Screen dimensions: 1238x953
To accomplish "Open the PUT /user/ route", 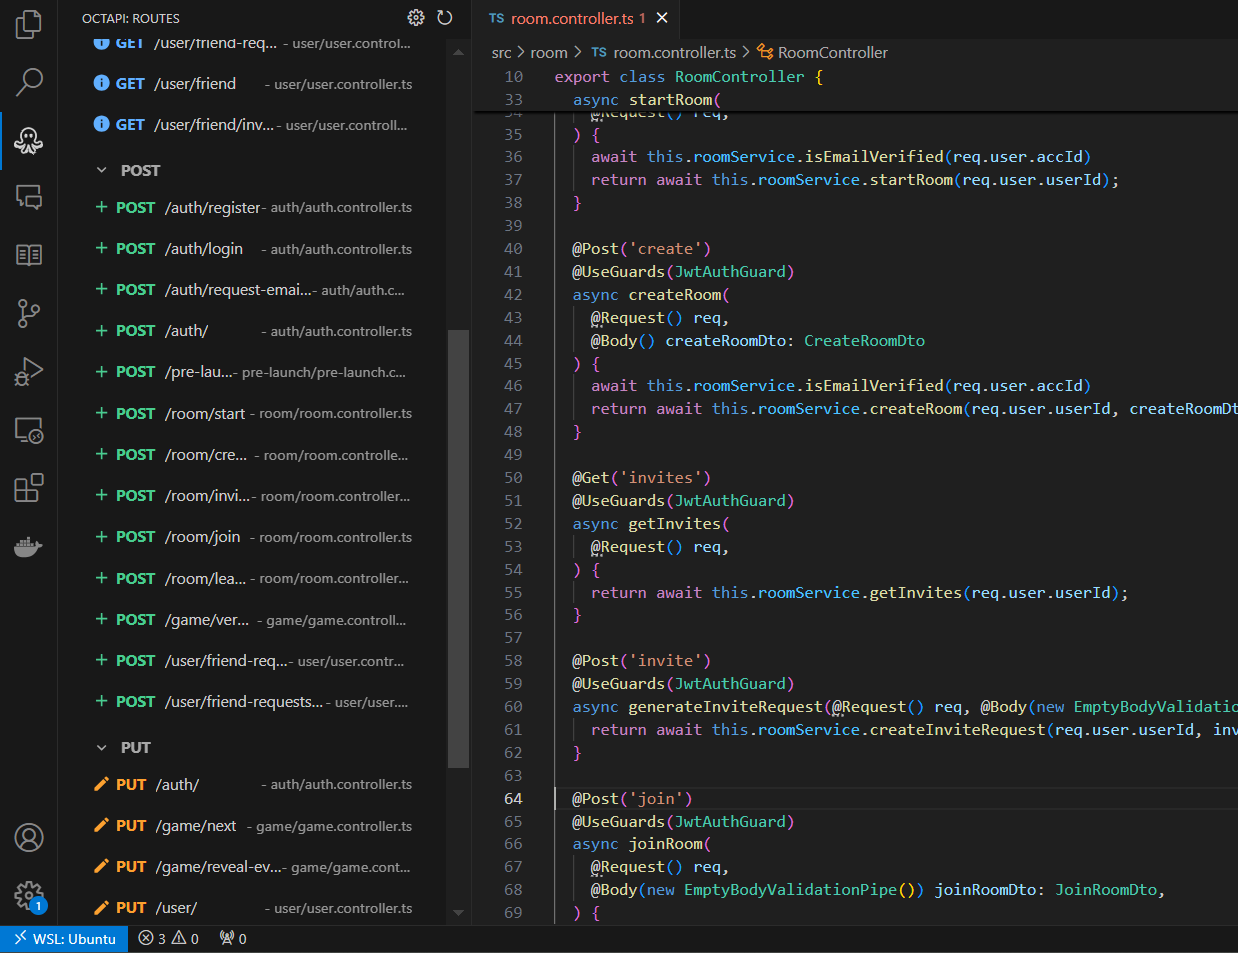I will [x=252, y=908].
